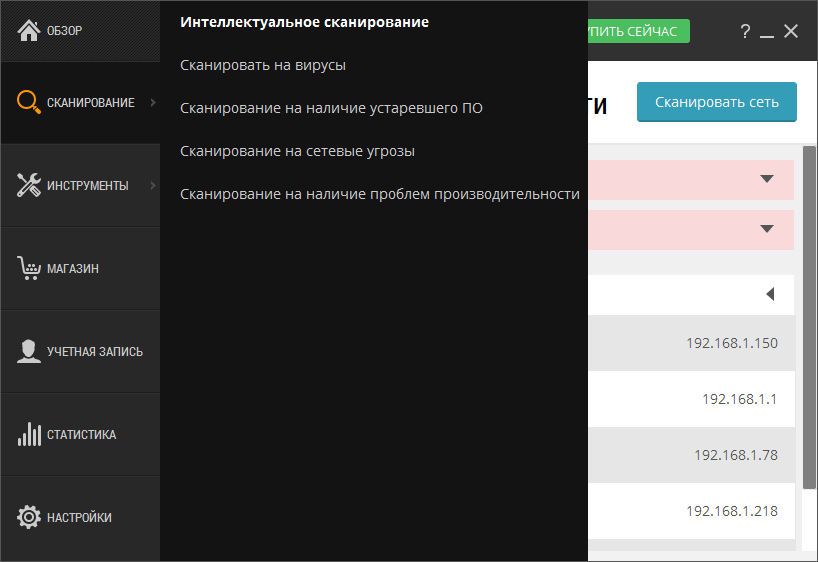Open СТАТИСТИКА in the sidebar

point(80,434)
